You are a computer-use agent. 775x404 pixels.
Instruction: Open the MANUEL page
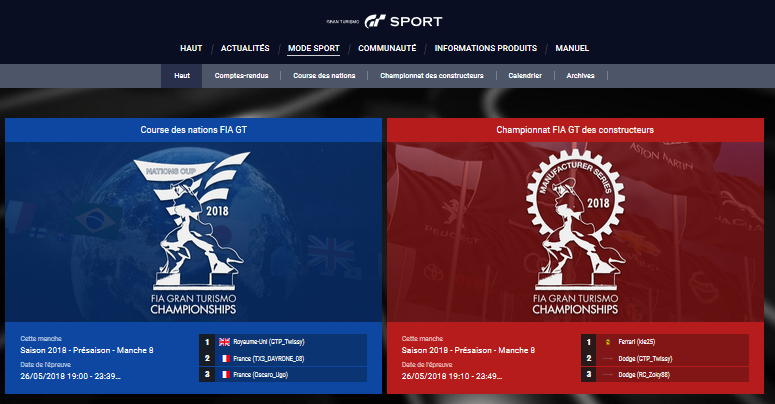[x=572, y=48]
